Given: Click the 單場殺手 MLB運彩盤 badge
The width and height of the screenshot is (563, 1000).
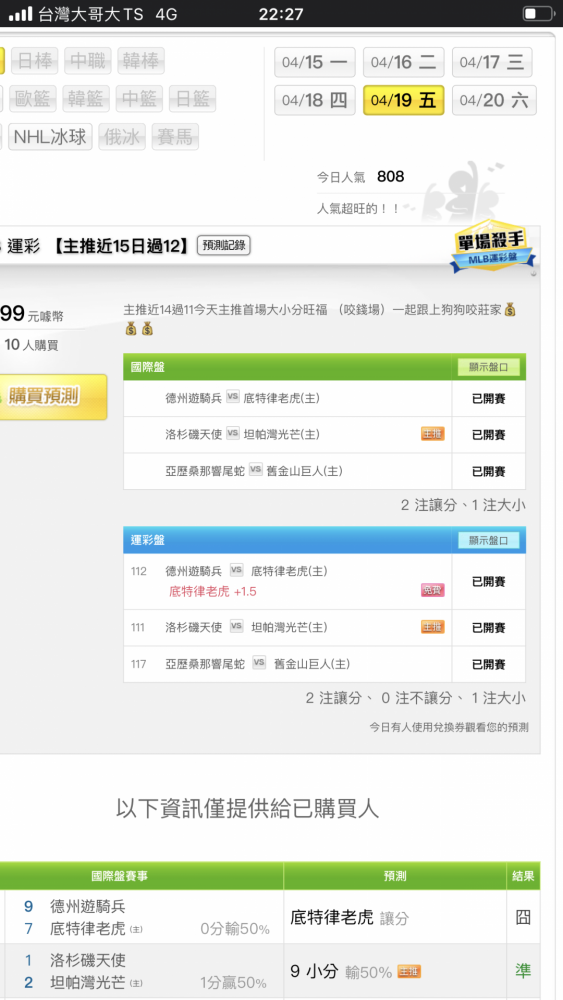Looking at the screenshot, I should pyautogui.click(x=493, y=247).
